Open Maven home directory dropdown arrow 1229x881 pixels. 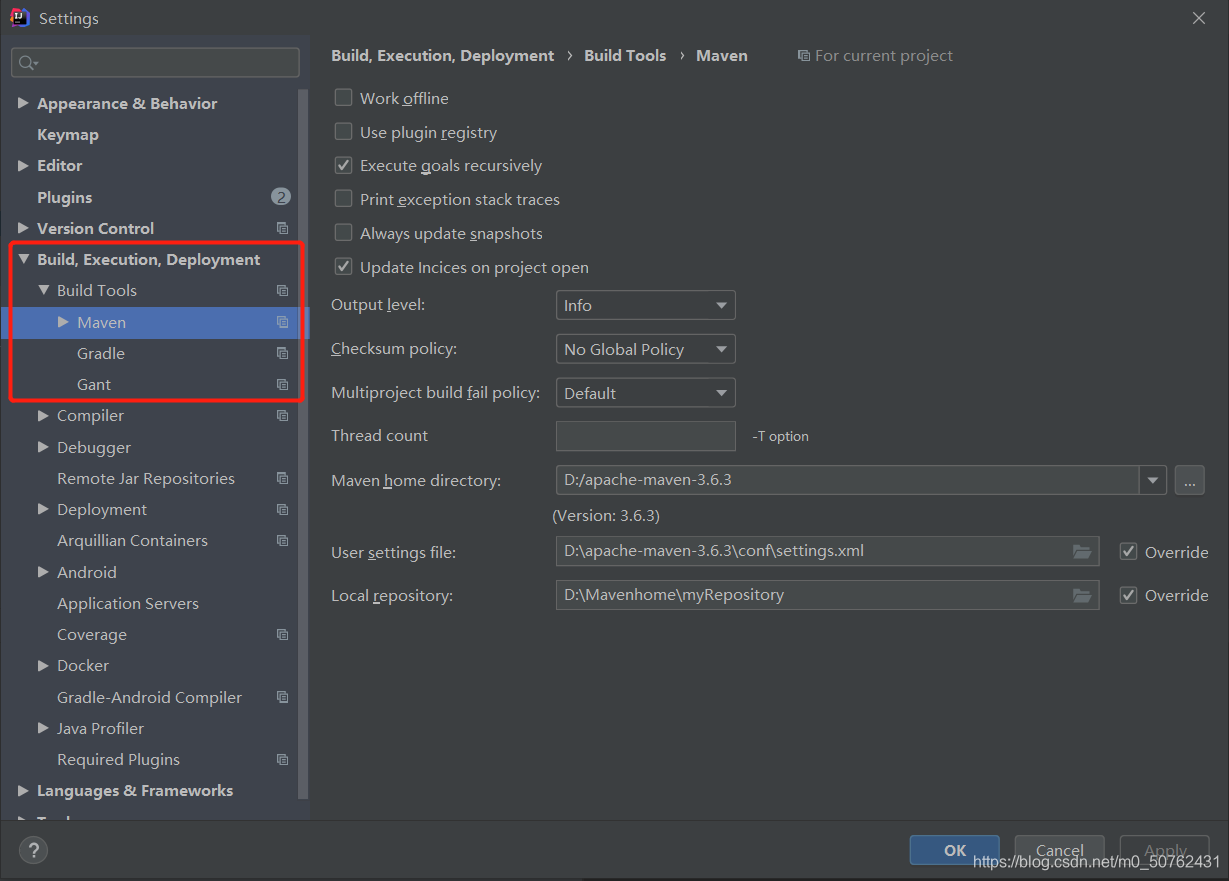[x=1153, y=480]
